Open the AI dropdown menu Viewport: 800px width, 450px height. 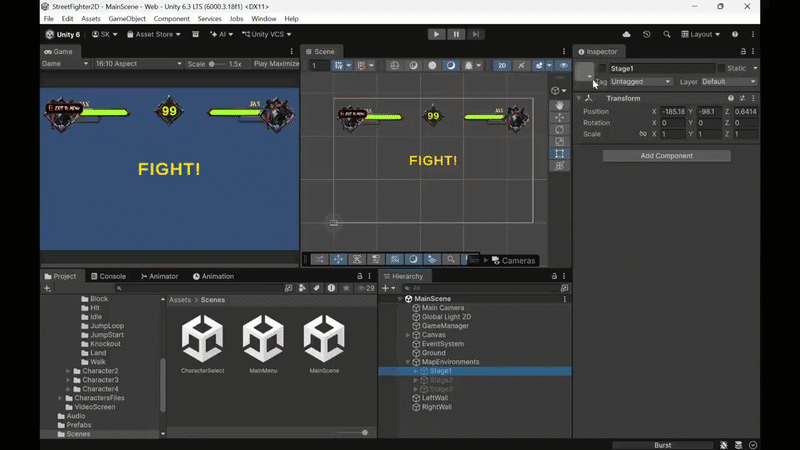point(221,34)
